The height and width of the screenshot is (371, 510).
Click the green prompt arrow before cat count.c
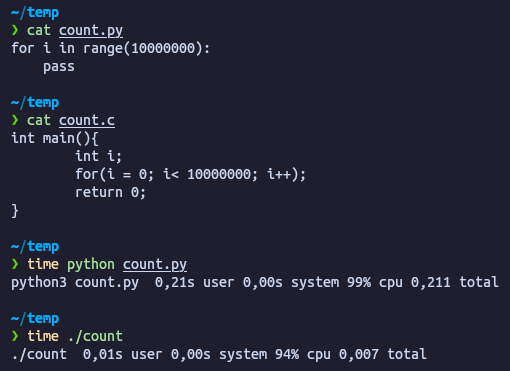point(15,120)
